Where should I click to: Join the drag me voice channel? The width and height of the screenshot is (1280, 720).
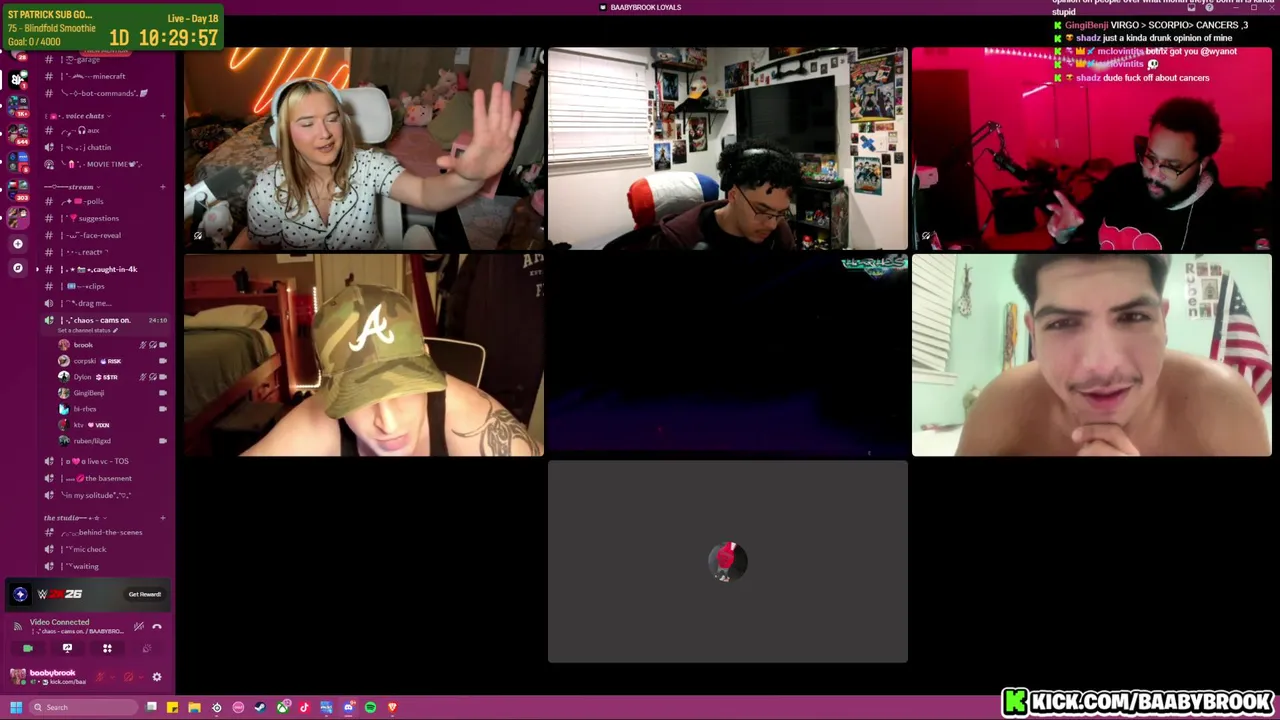point(105,303)
